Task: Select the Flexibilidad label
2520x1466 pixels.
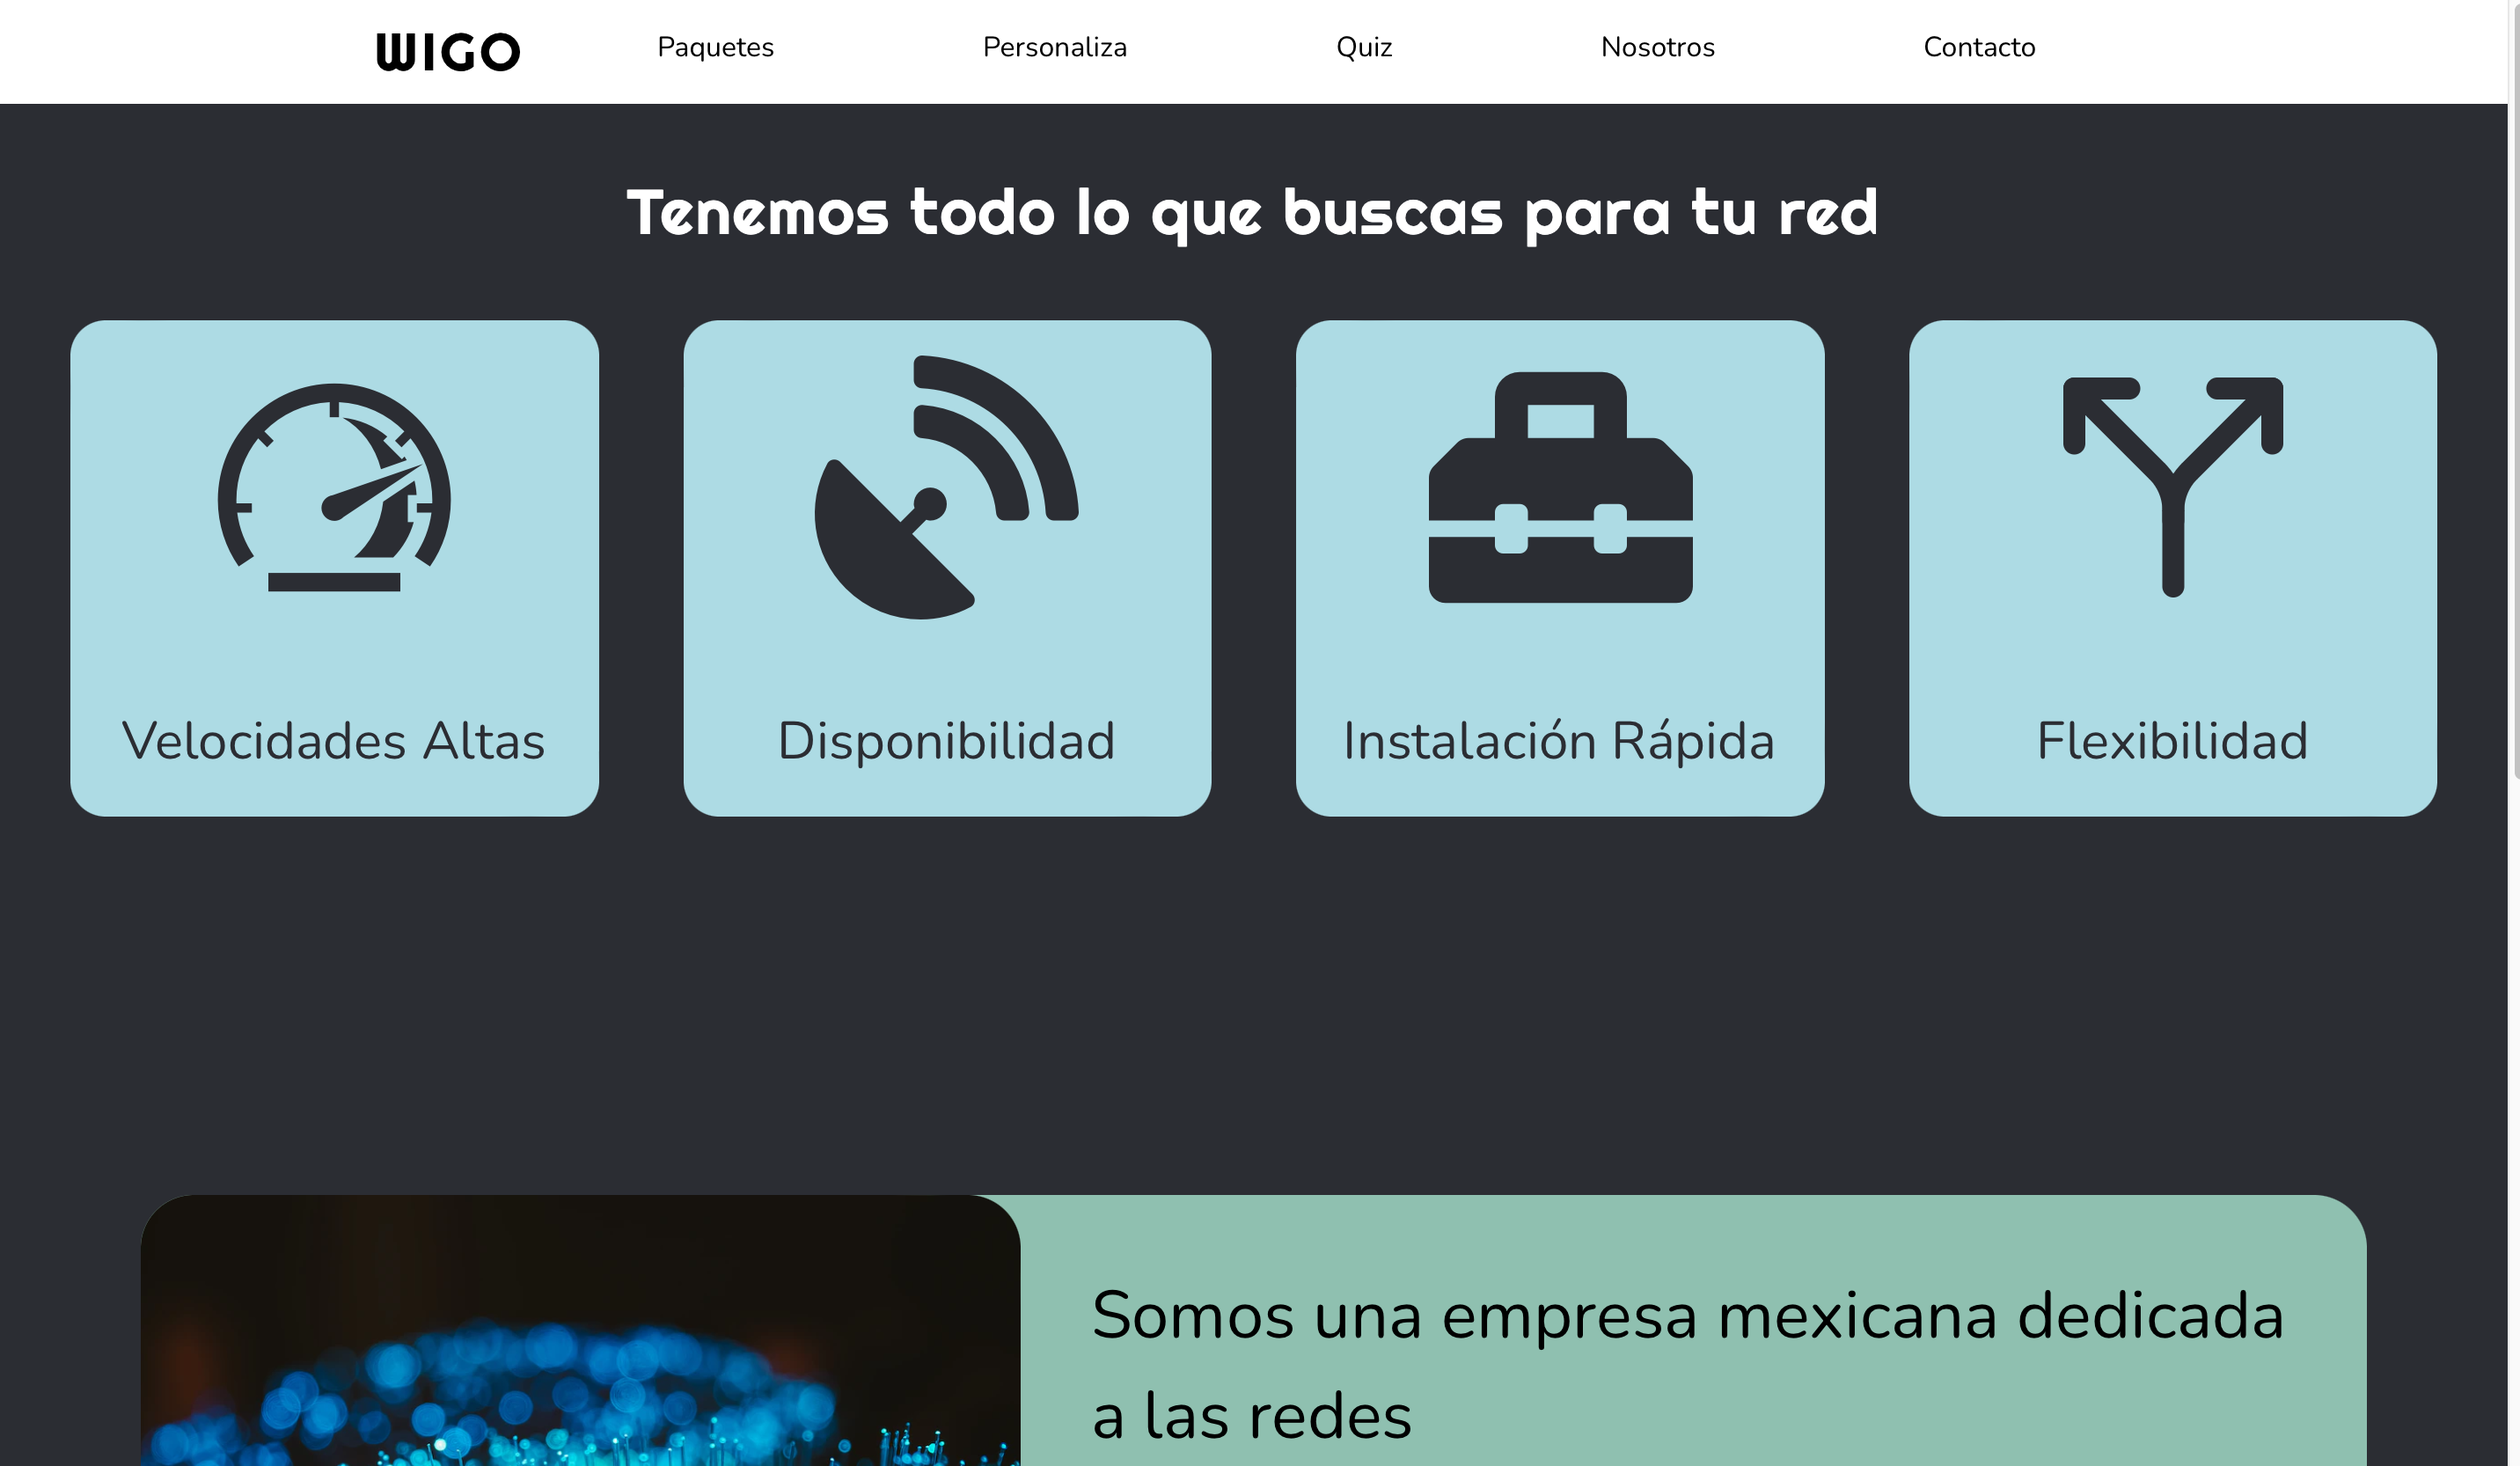Action: (x=2172, y=741)
